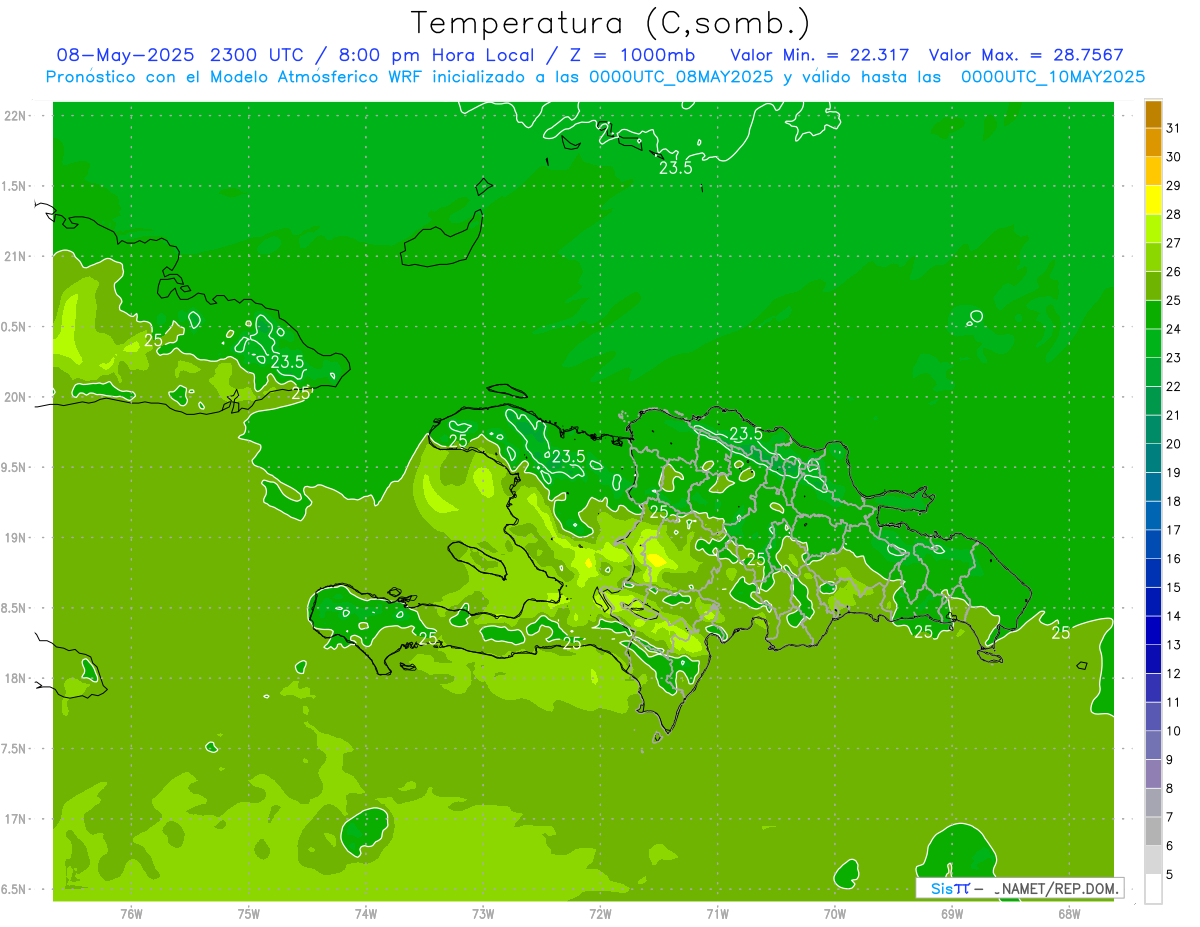Click the '70W' longitude axis label
The width and height of the screenshot is (1200, 927).
835,914
